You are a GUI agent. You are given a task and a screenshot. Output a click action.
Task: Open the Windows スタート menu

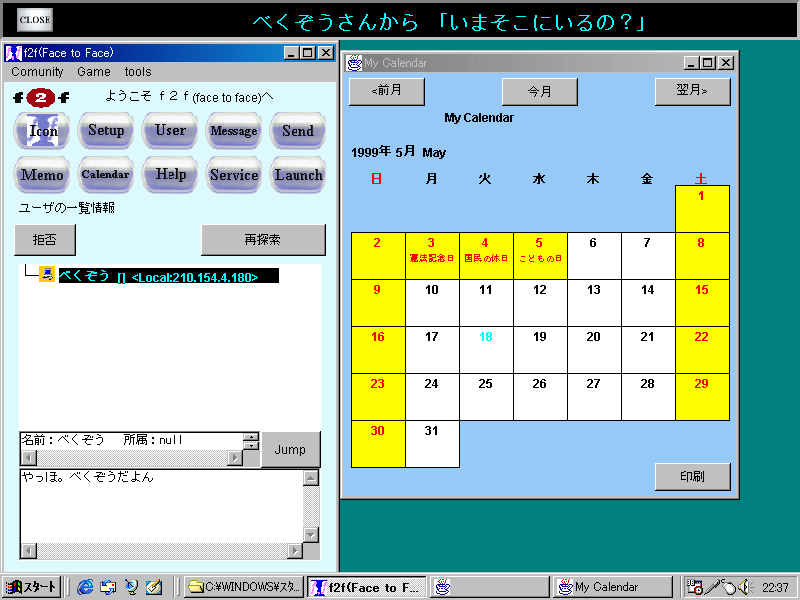coord(32,587)
